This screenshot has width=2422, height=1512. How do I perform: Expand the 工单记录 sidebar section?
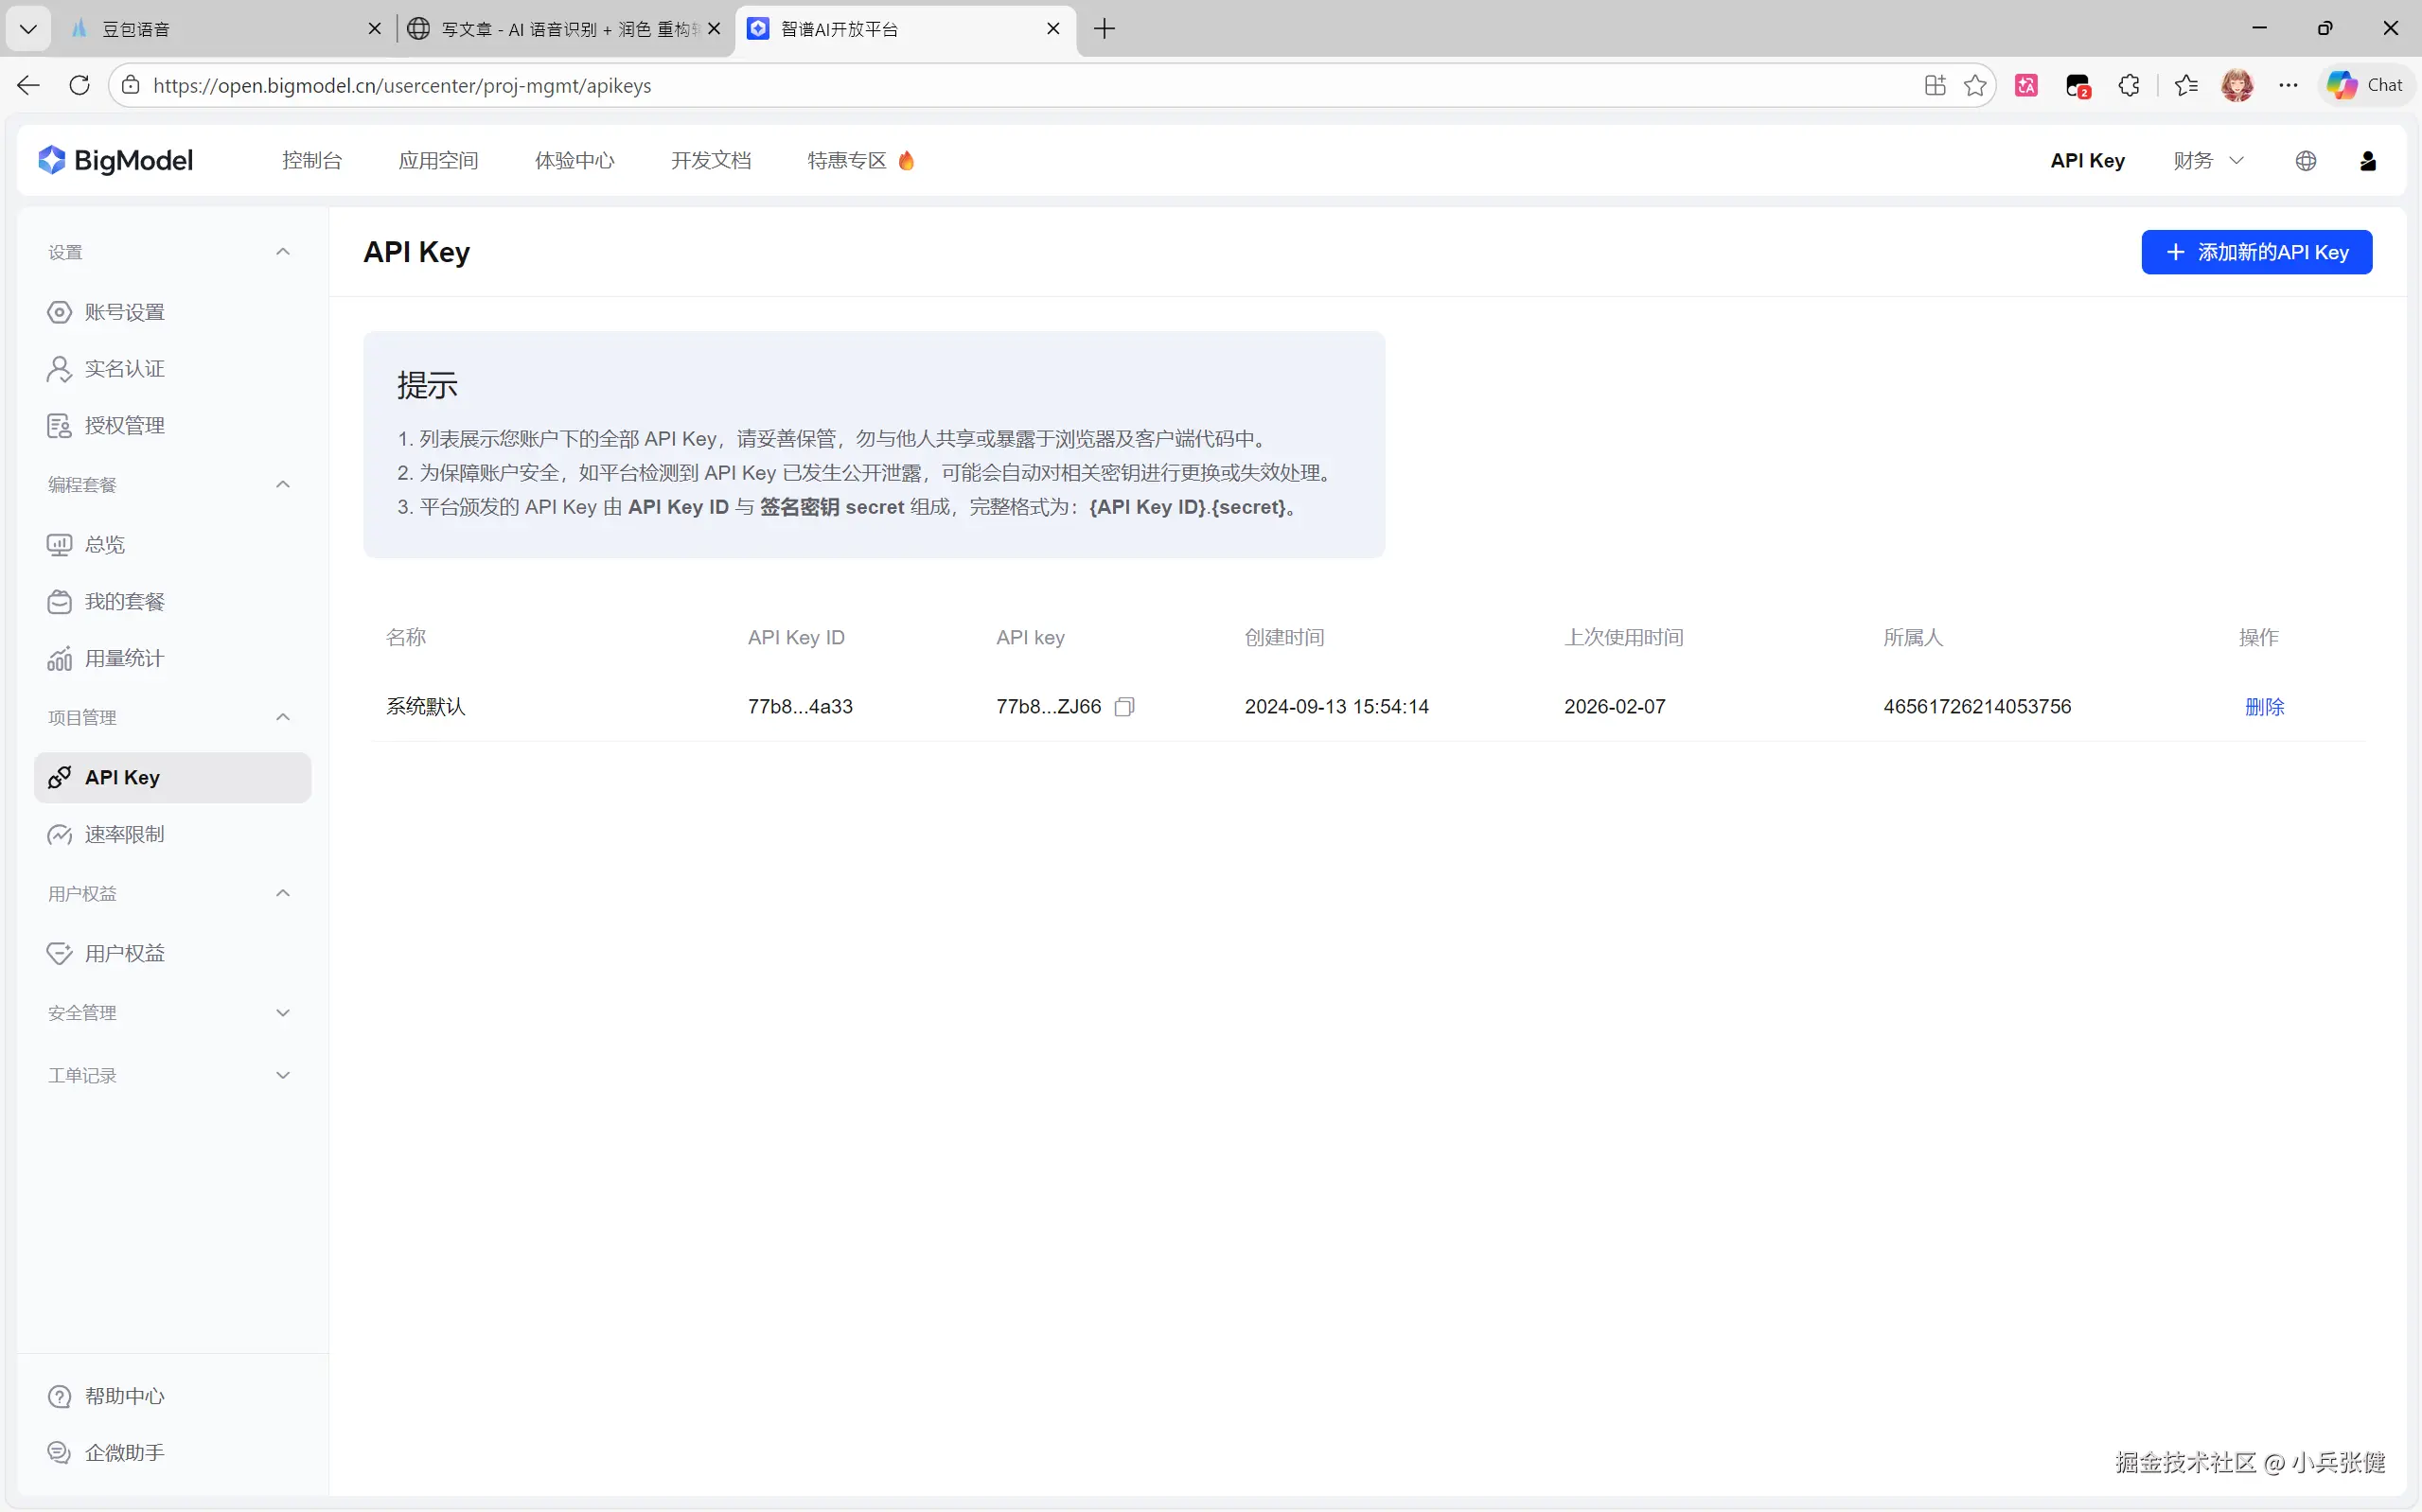pyautogui.click(x=283, y=1076)
